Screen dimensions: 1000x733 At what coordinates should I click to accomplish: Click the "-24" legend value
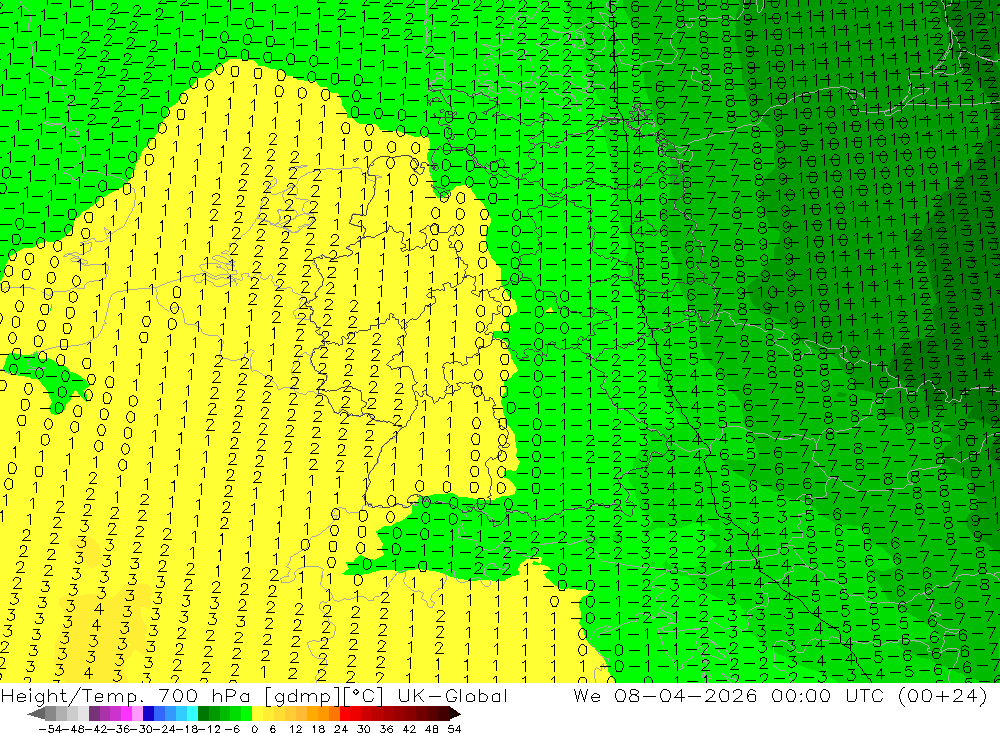165,729
